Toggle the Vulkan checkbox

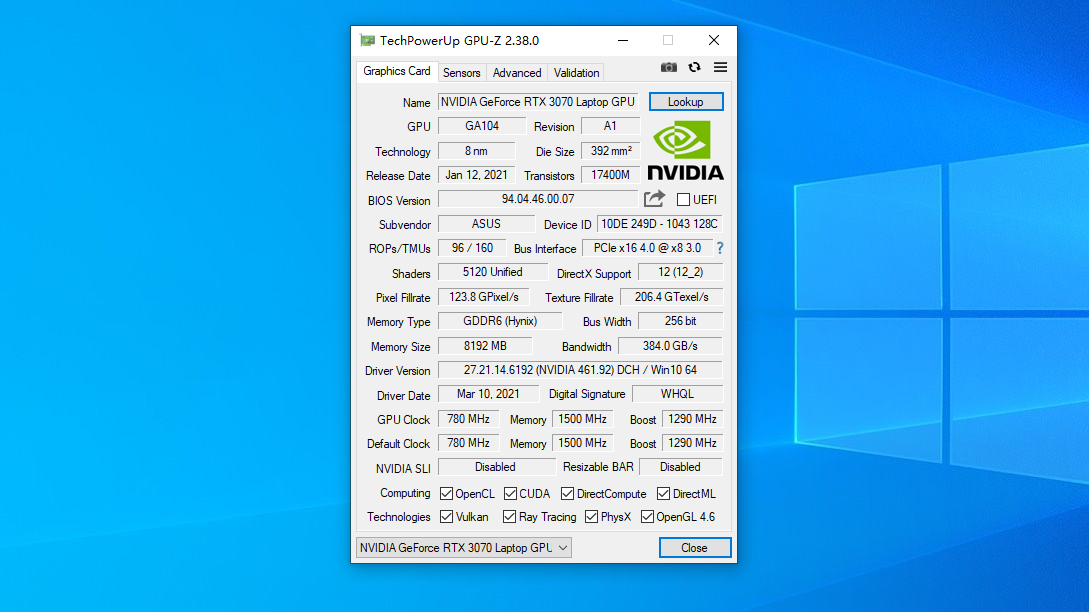446,517
